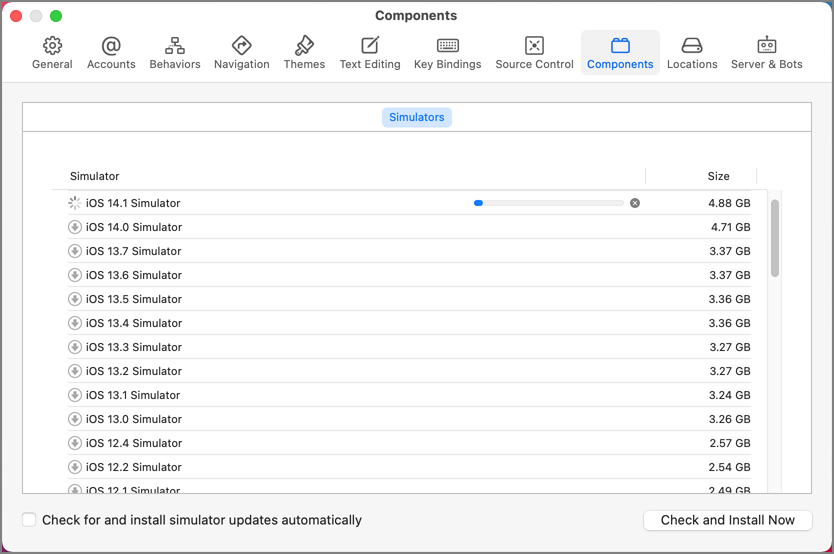
Task: Open the Navigation preferences pane
Action: (x=241, y=53)
